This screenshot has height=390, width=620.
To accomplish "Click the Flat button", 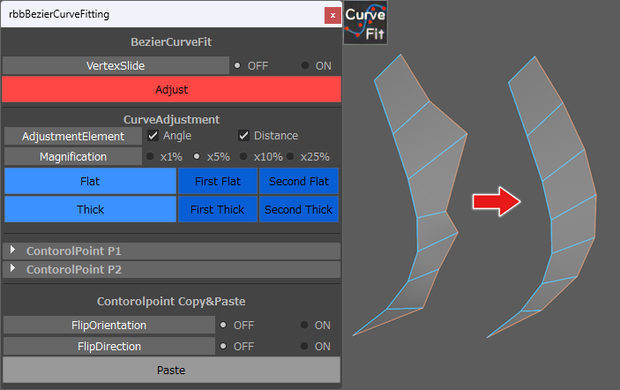I will tap(90, 181).
